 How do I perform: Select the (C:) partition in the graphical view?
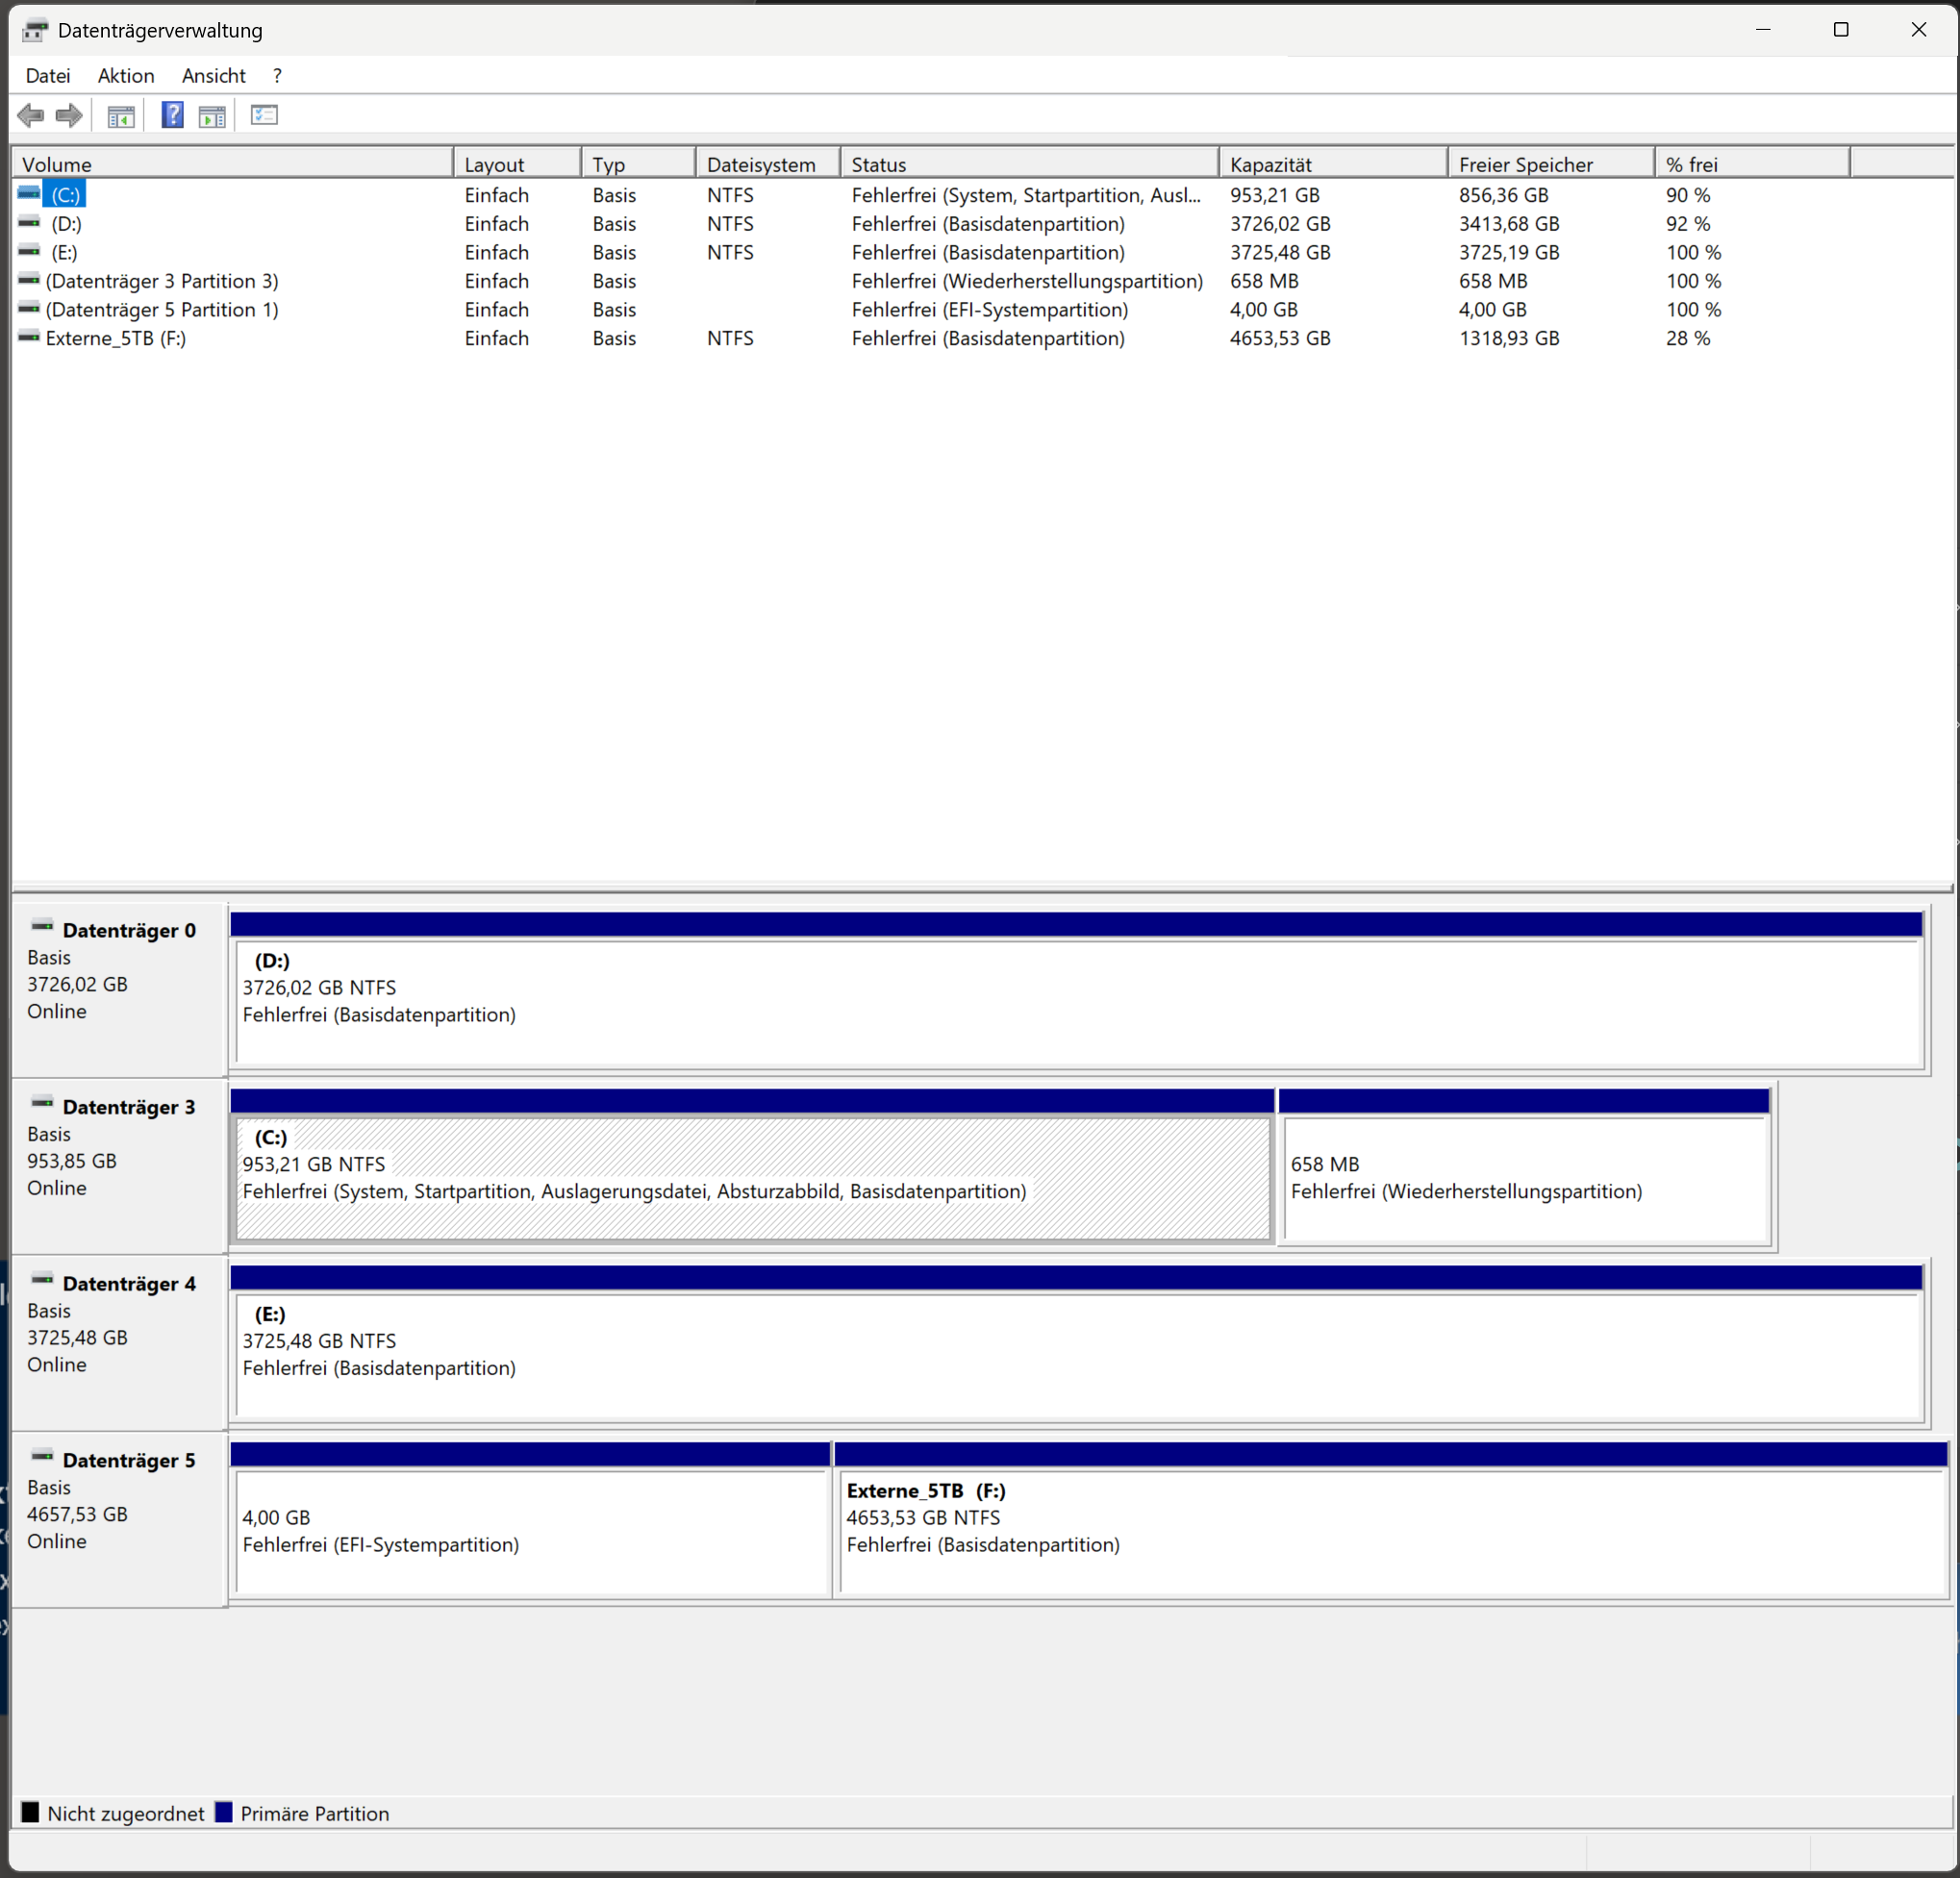(x=750, y=1180)
